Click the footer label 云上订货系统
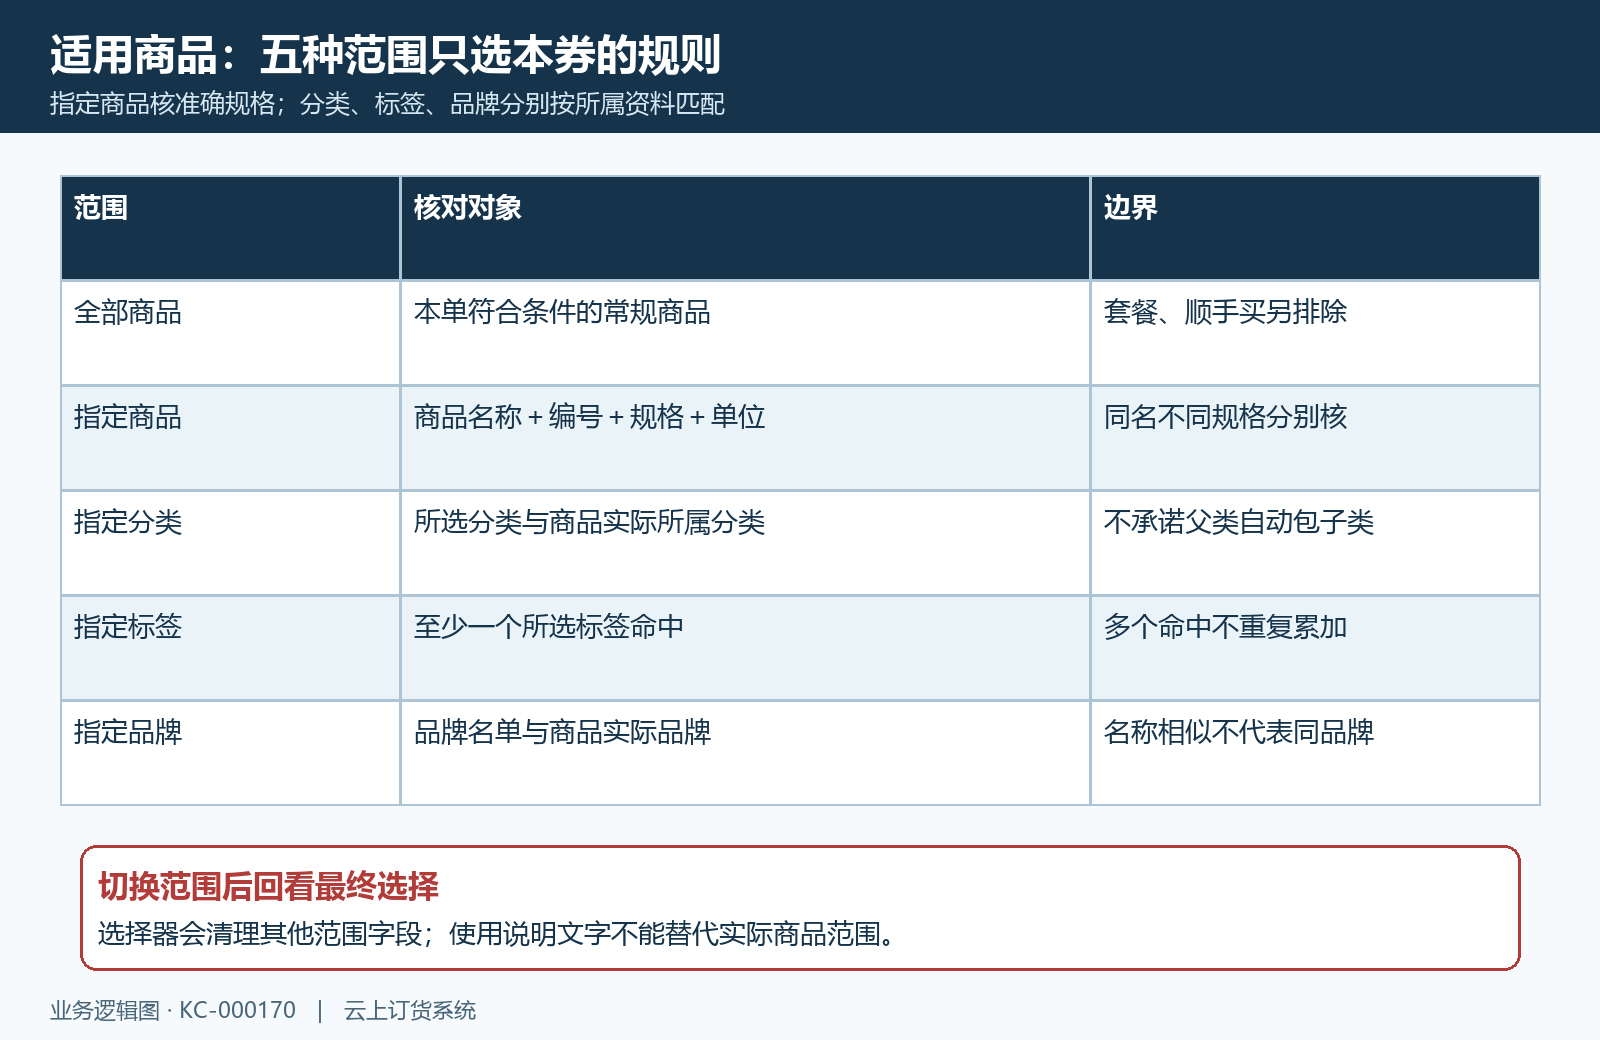This screenshot has width=1600, height=1040. coord(410,1010)
